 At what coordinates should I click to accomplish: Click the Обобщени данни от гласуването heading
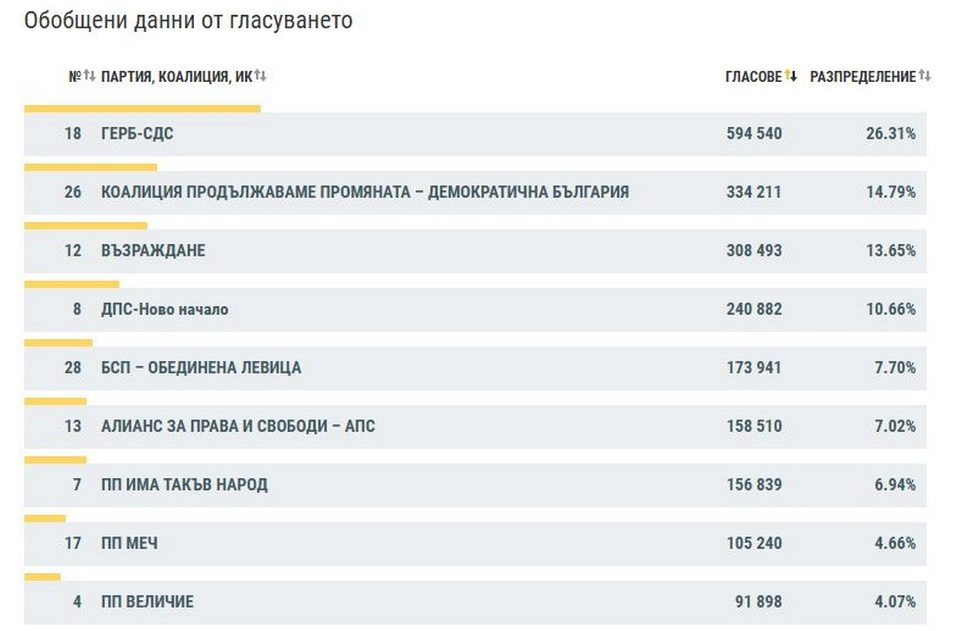coord(188,21)
